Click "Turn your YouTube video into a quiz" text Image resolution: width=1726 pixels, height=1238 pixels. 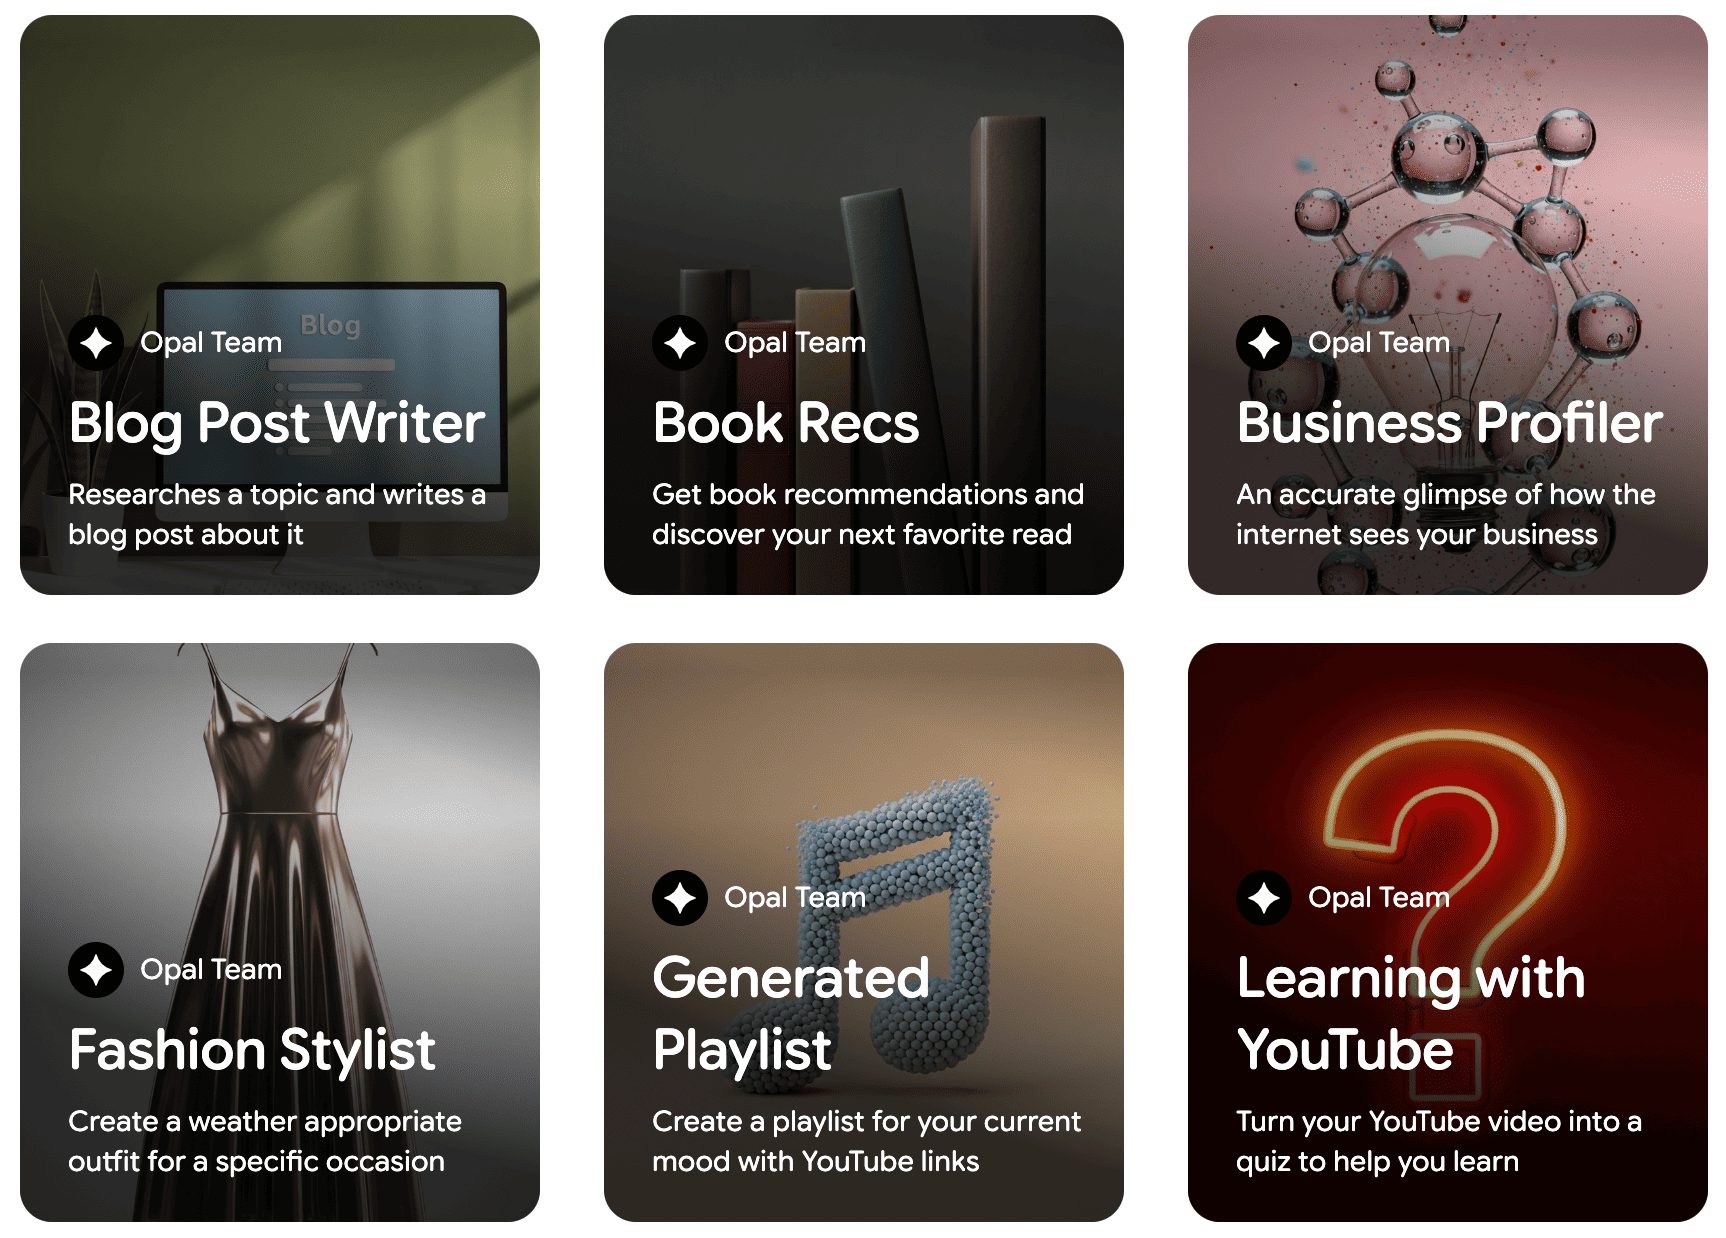pos(1439,1141)
